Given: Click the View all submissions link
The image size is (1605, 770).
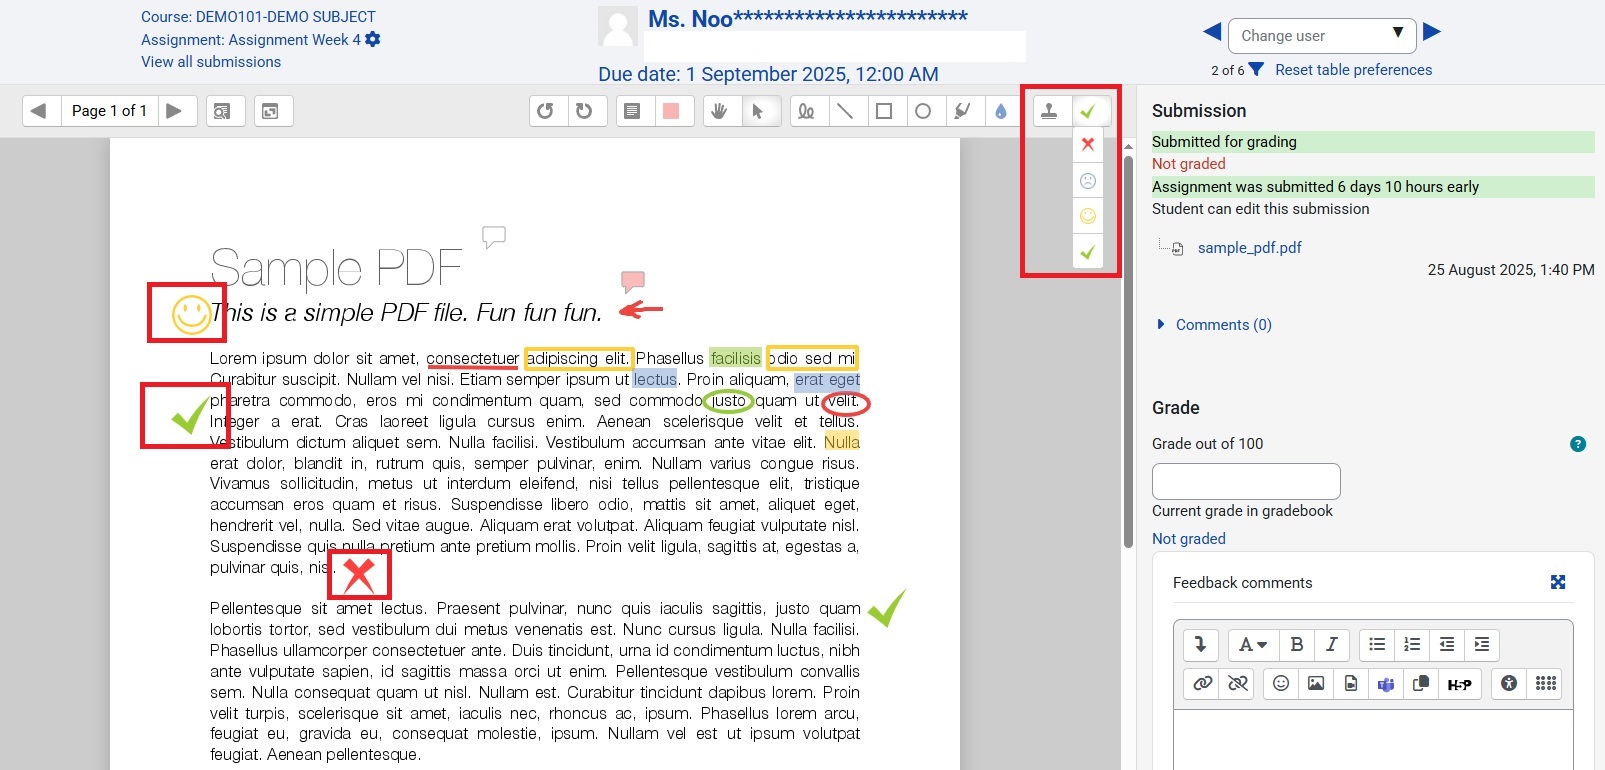Looking at the screenshot, I should [x=211, y=62].
